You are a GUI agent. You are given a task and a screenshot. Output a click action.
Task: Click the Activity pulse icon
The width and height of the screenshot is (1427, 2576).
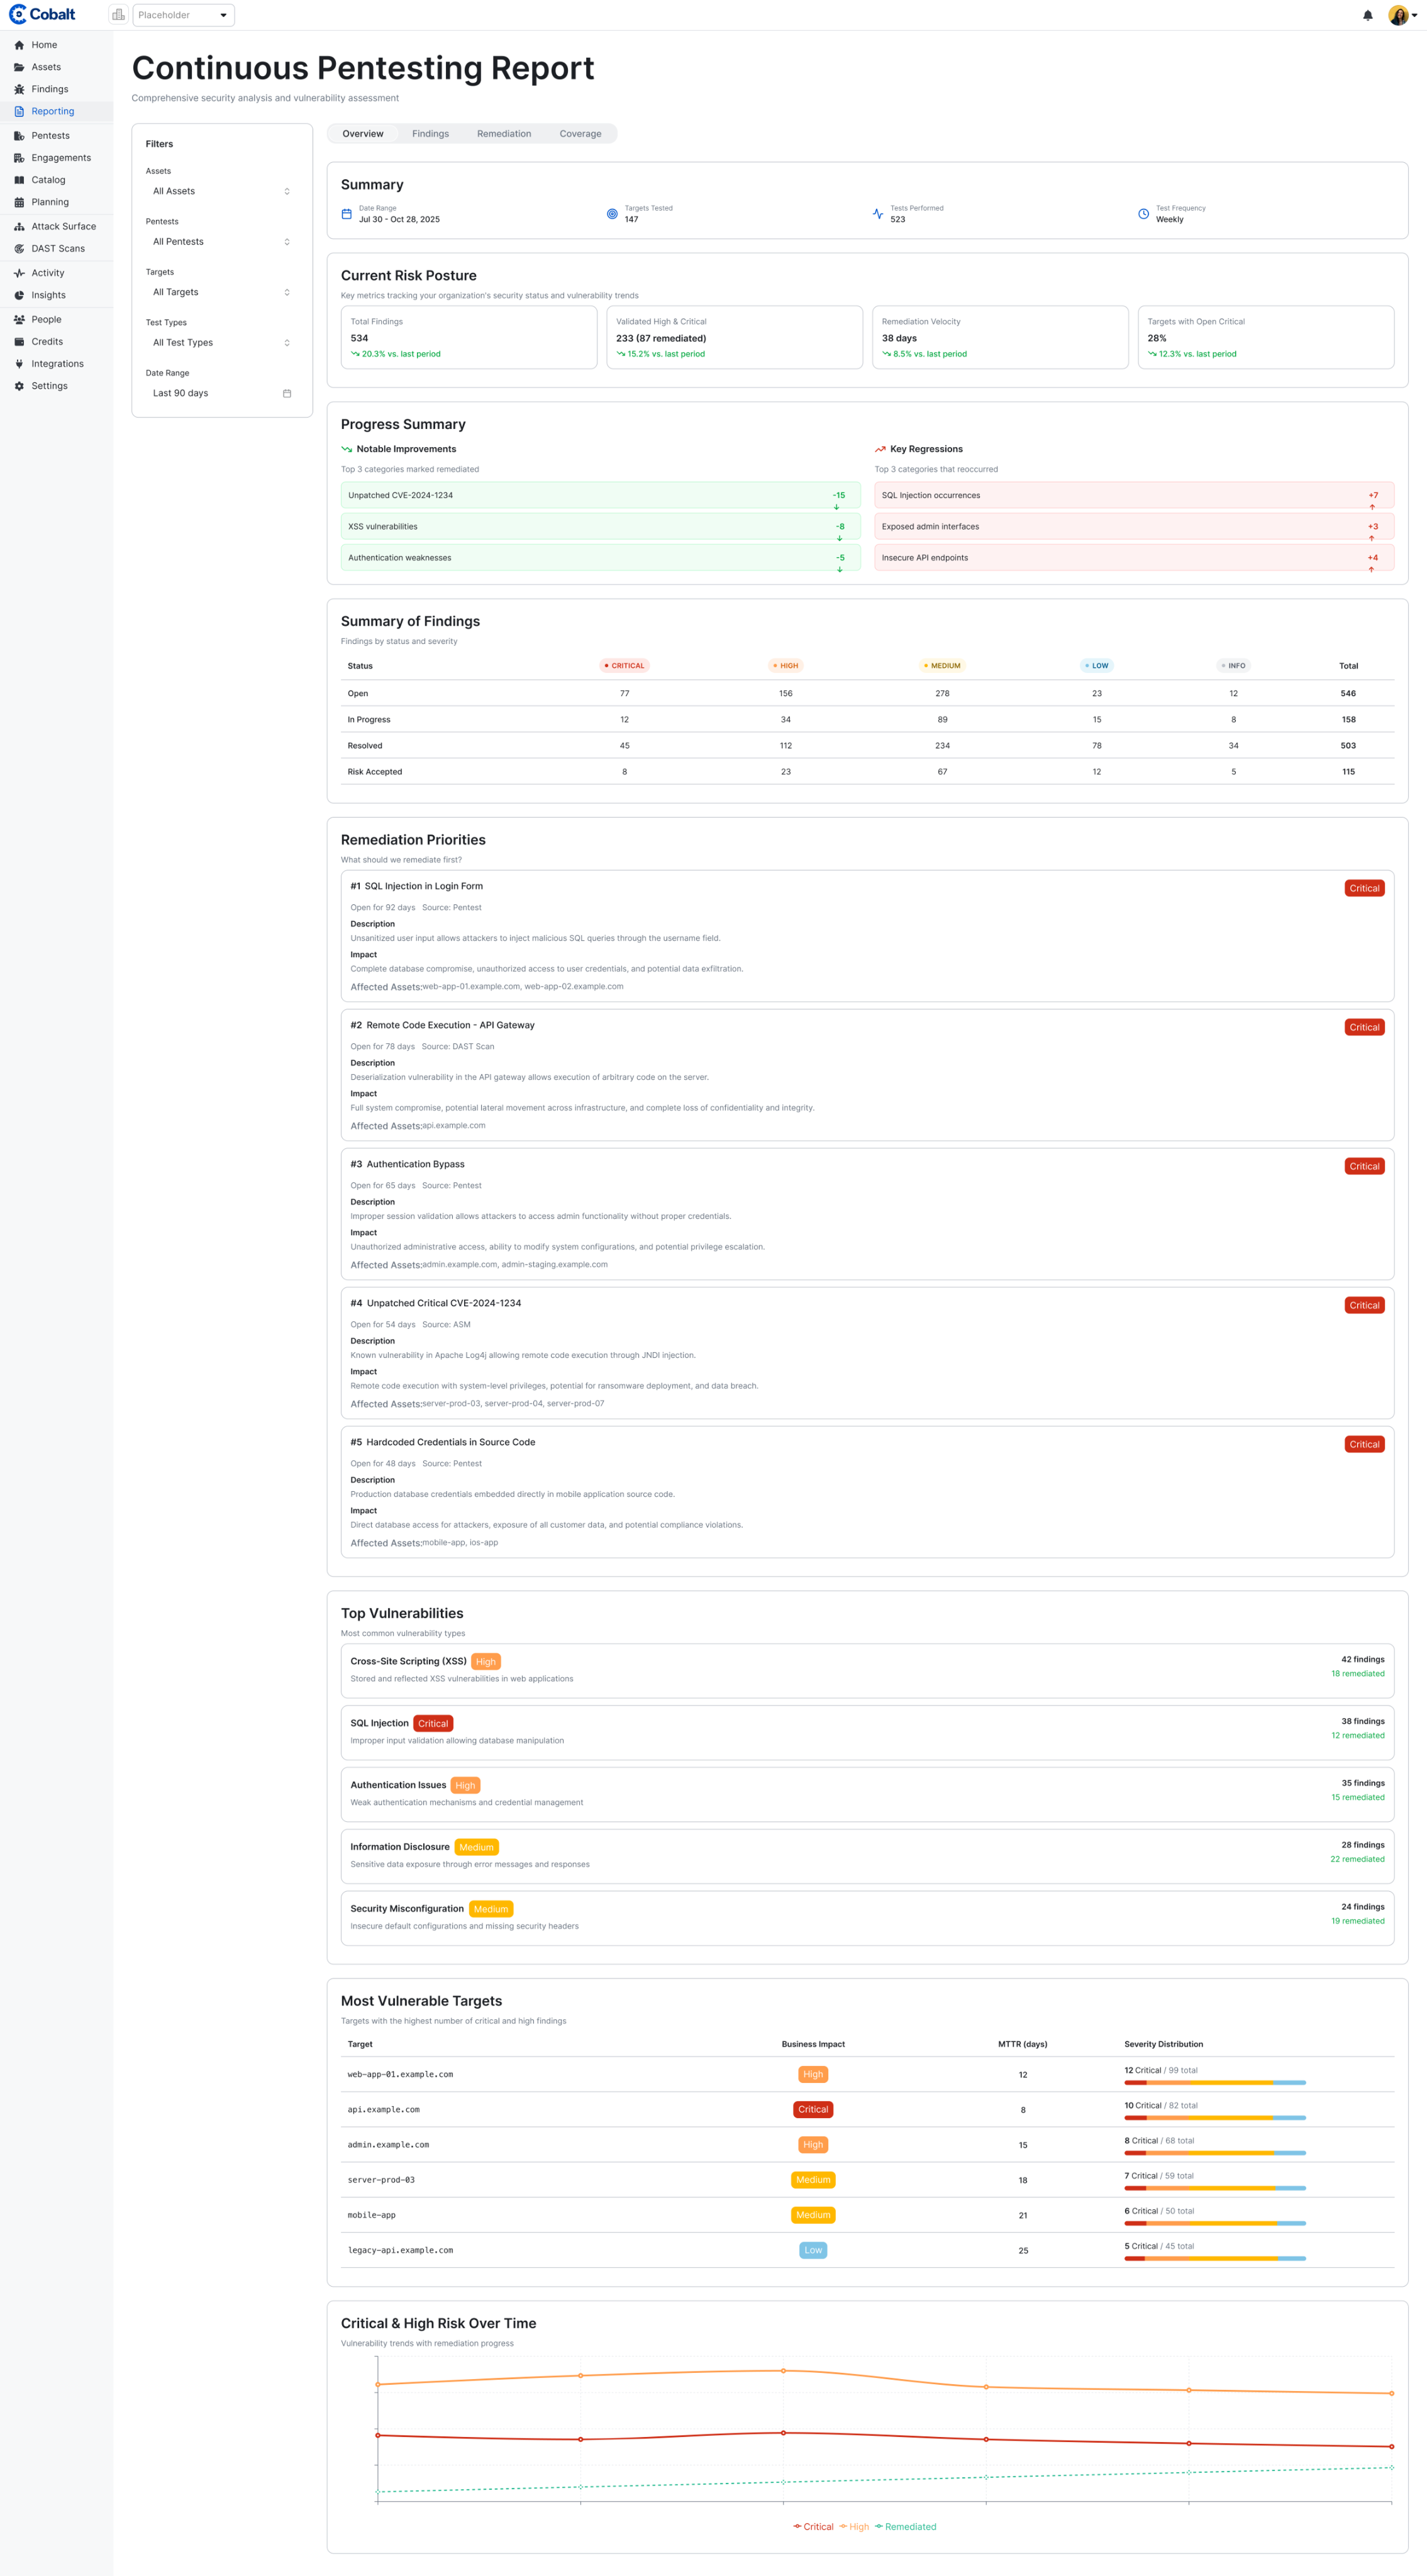pos(19,273)
